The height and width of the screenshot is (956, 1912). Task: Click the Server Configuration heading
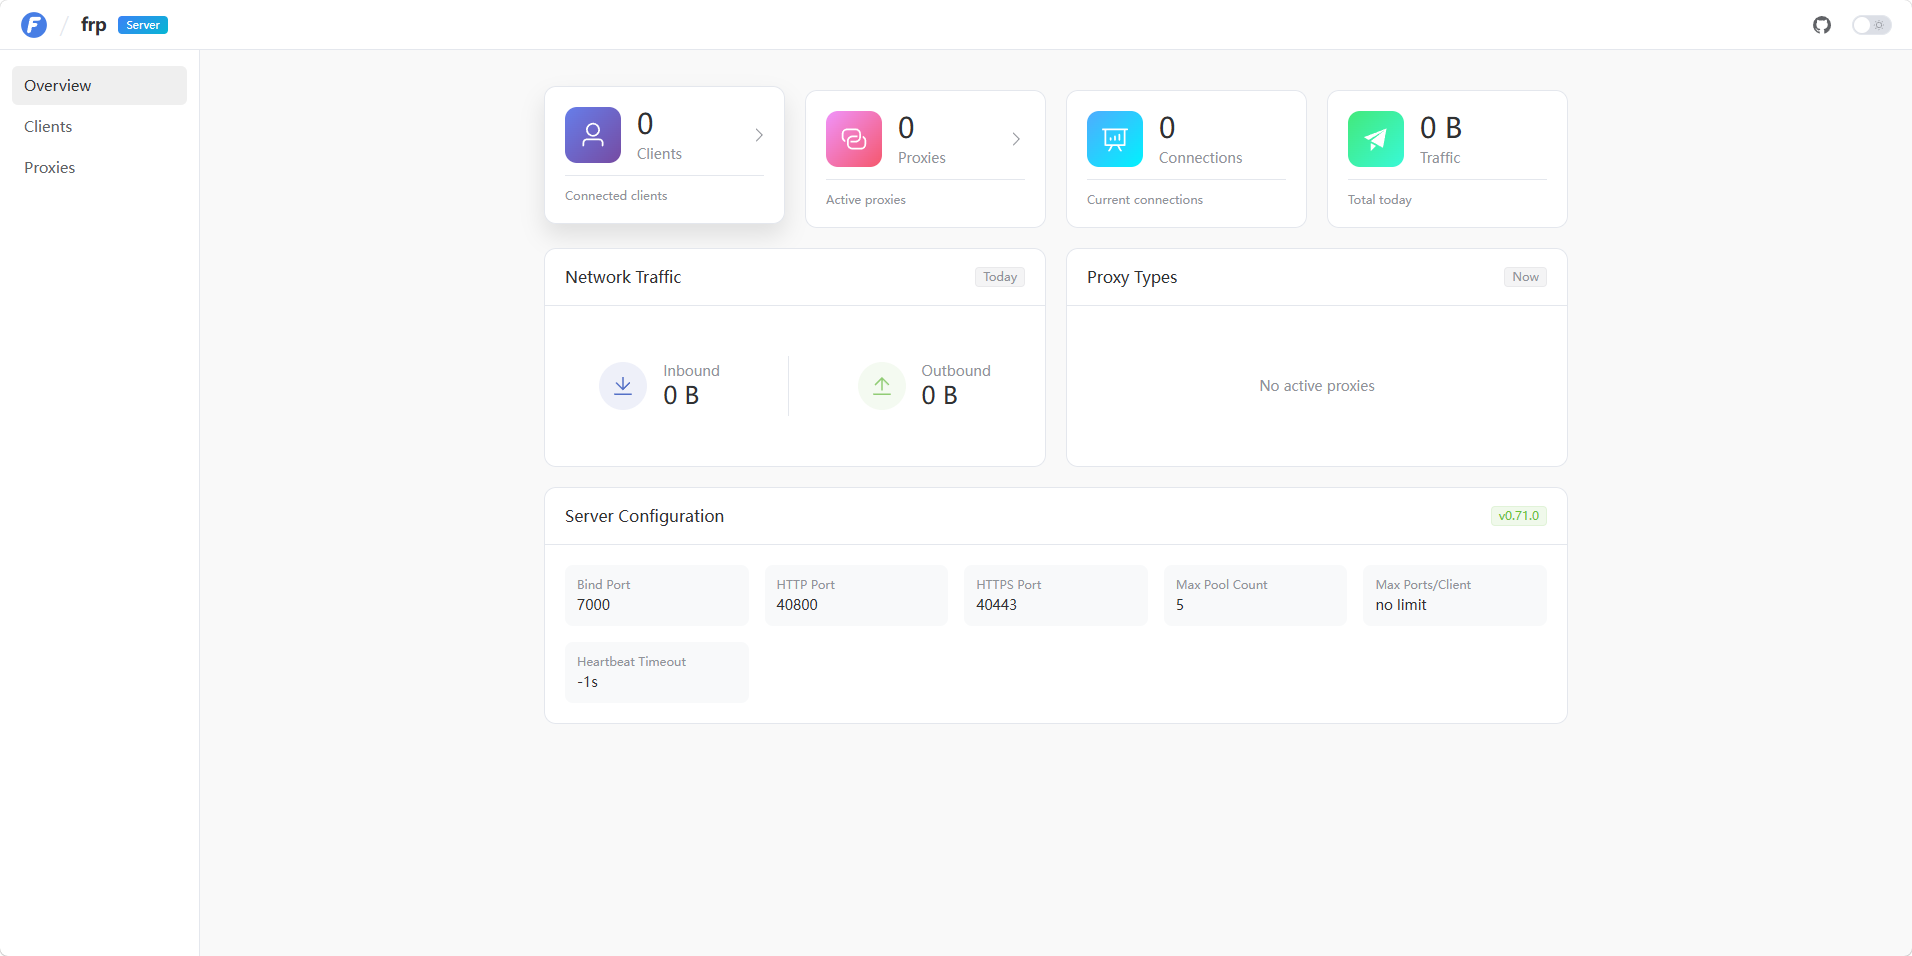[644, 516]
